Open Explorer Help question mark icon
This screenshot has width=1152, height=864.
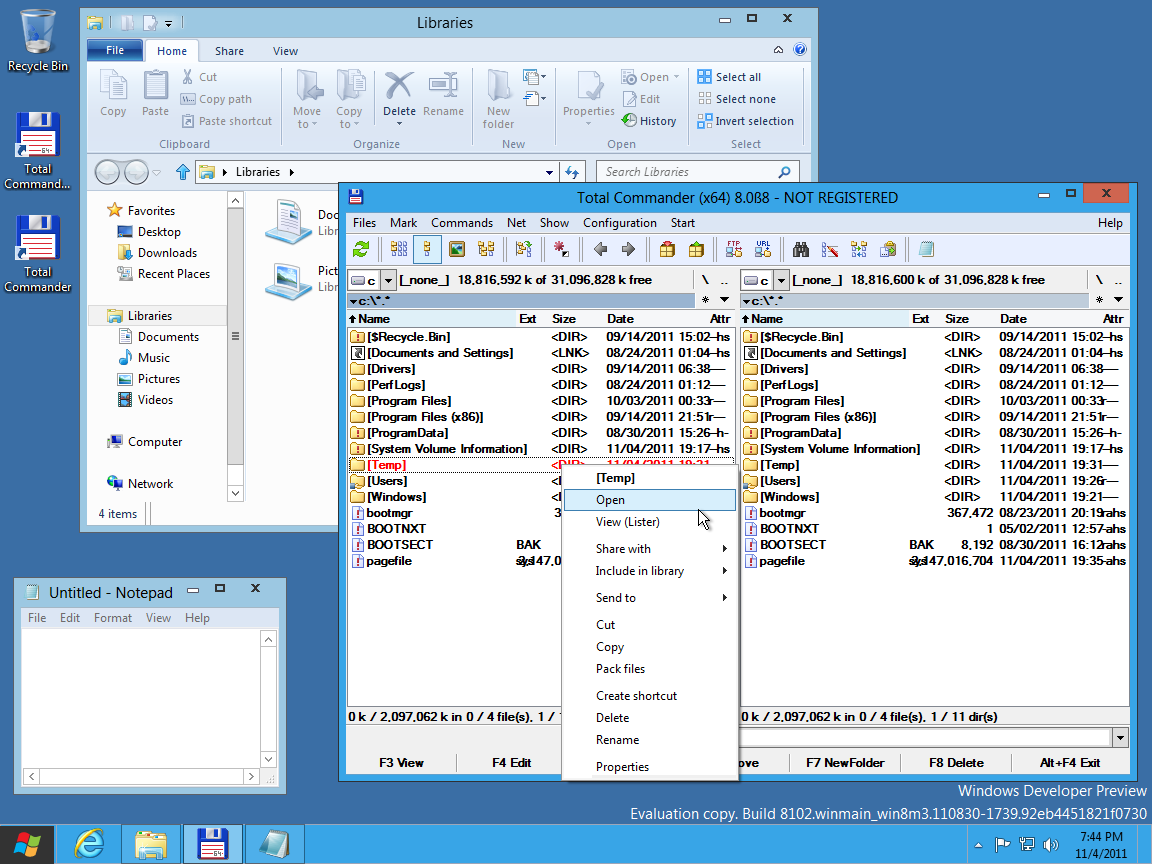point(800,50)
